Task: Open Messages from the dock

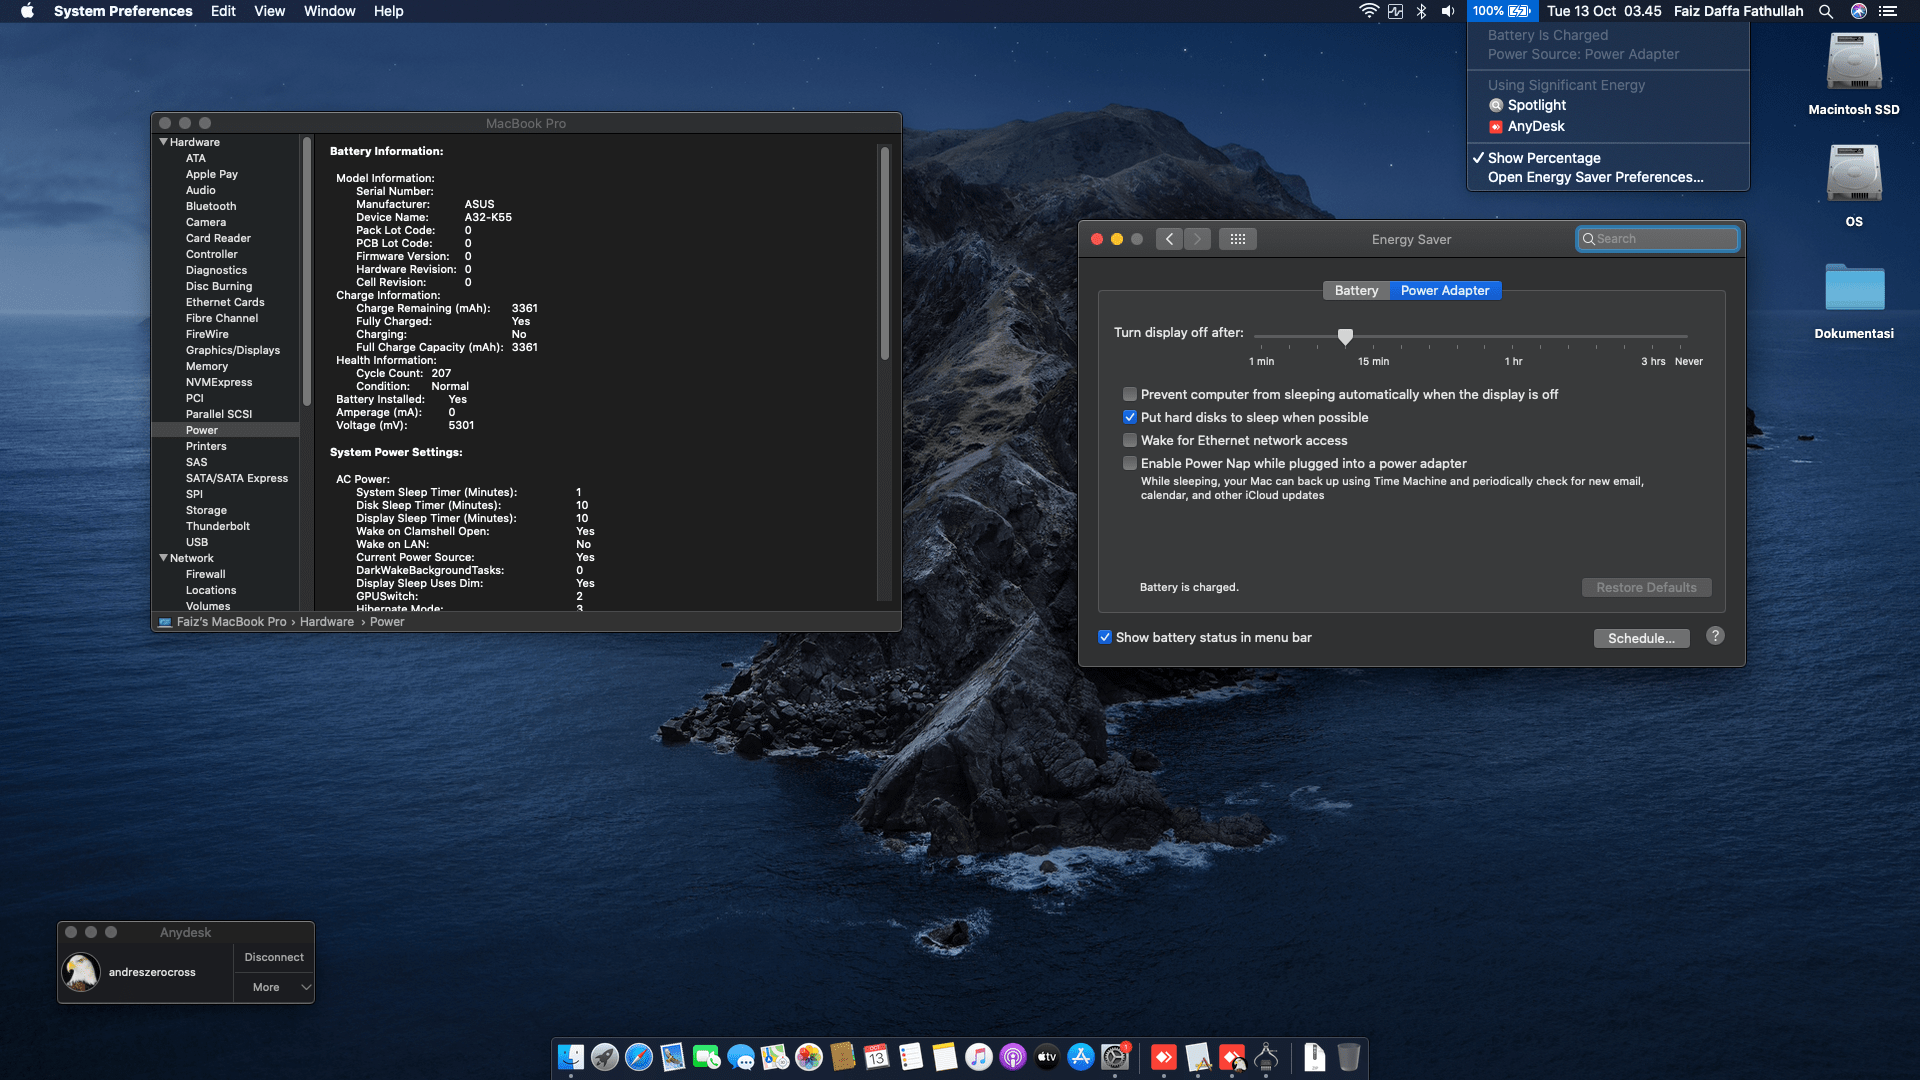Action: 741,1057
